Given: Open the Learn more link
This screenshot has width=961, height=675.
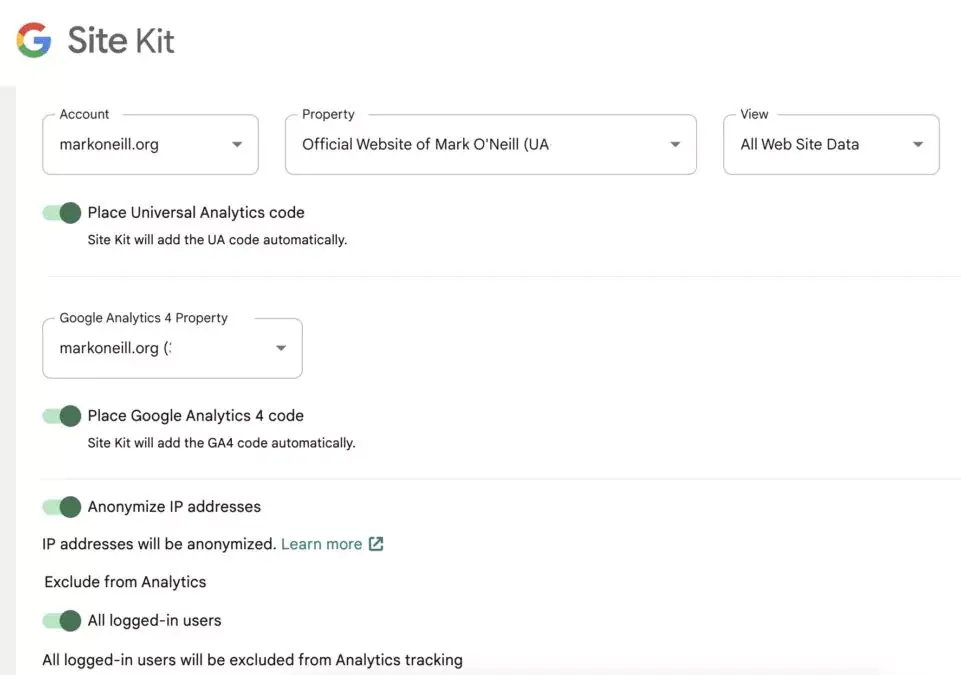Looking at the screenshot, I should point(321,543).
